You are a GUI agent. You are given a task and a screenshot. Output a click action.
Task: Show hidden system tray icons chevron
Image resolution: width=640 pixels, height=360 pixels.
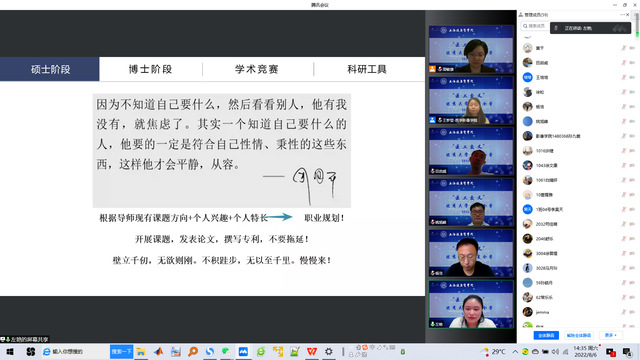click(515, 351)
